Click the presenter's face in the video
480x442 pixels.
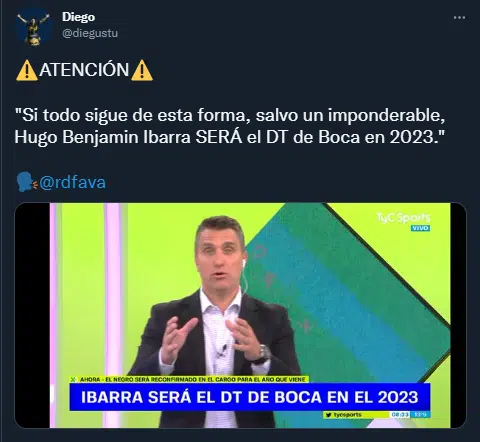[x=220, y=253]
